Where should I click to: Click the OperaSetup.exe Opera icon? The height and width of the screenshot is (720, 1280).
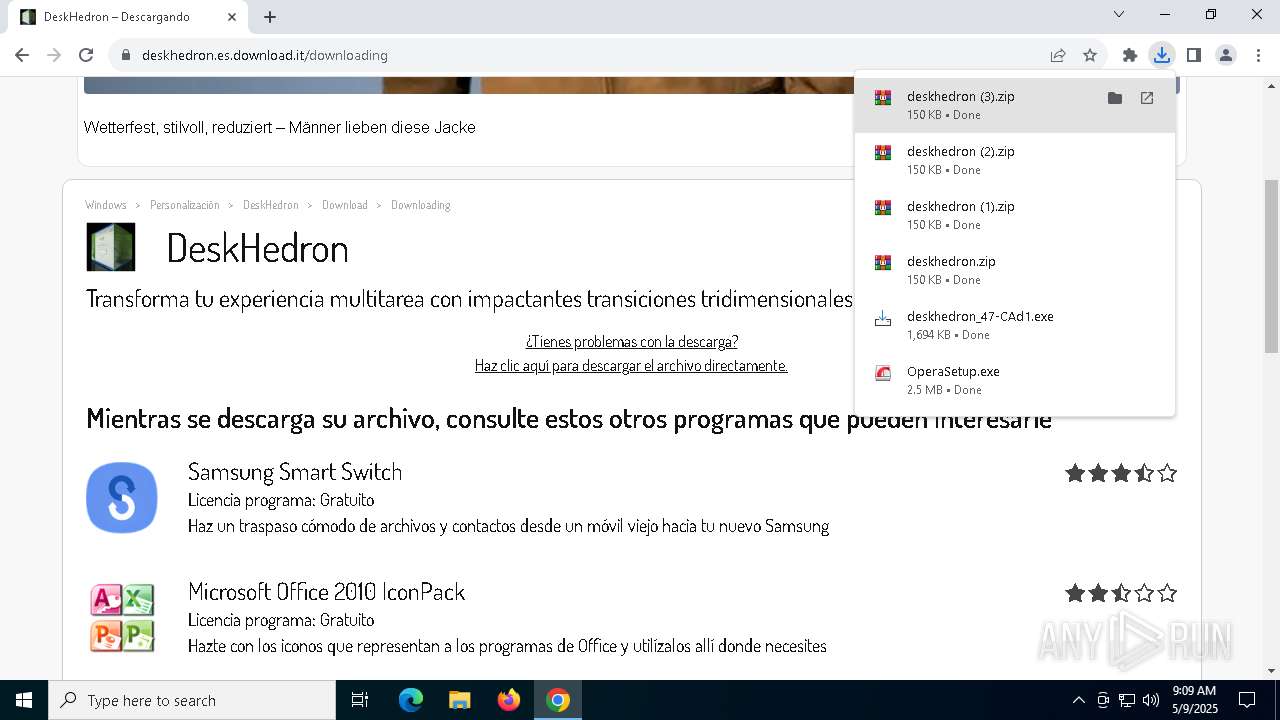(x=883, y=373)
